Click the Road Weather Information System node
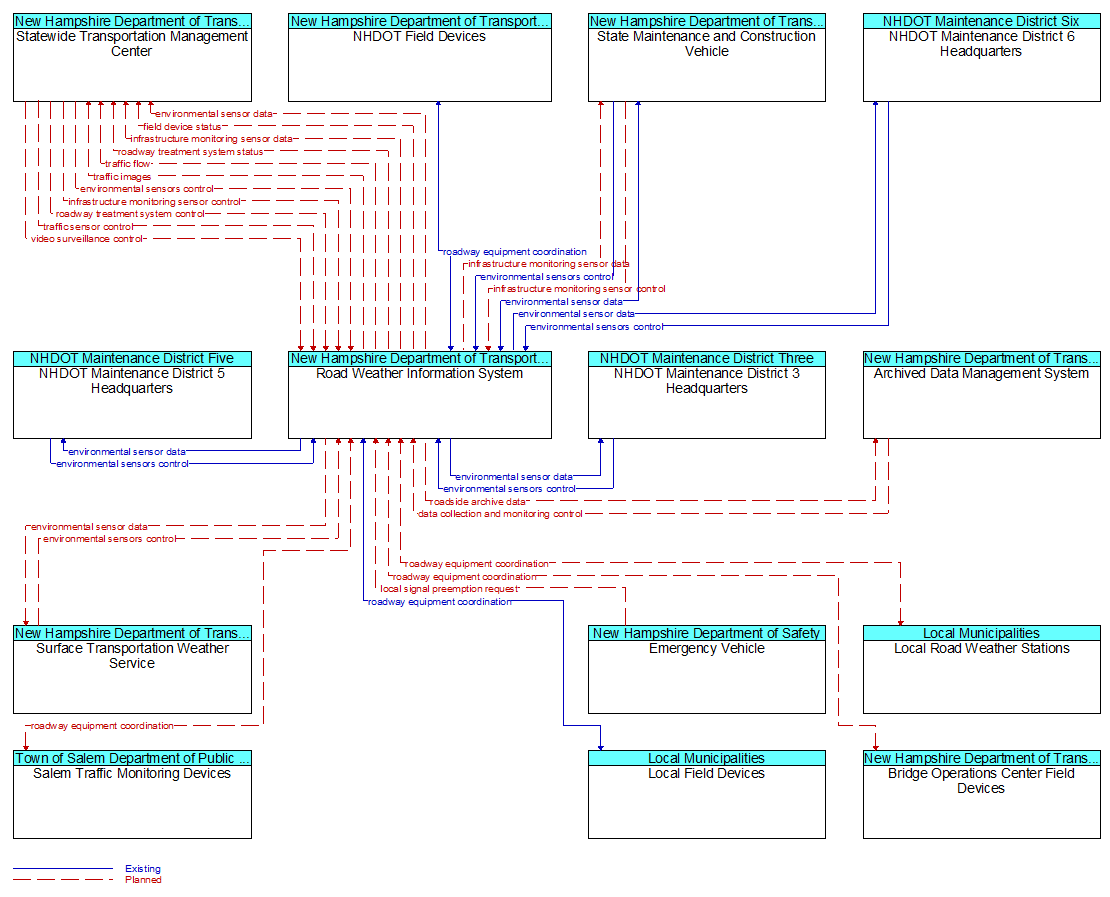This screenshot has width=1110, height=897. [420, 394]
